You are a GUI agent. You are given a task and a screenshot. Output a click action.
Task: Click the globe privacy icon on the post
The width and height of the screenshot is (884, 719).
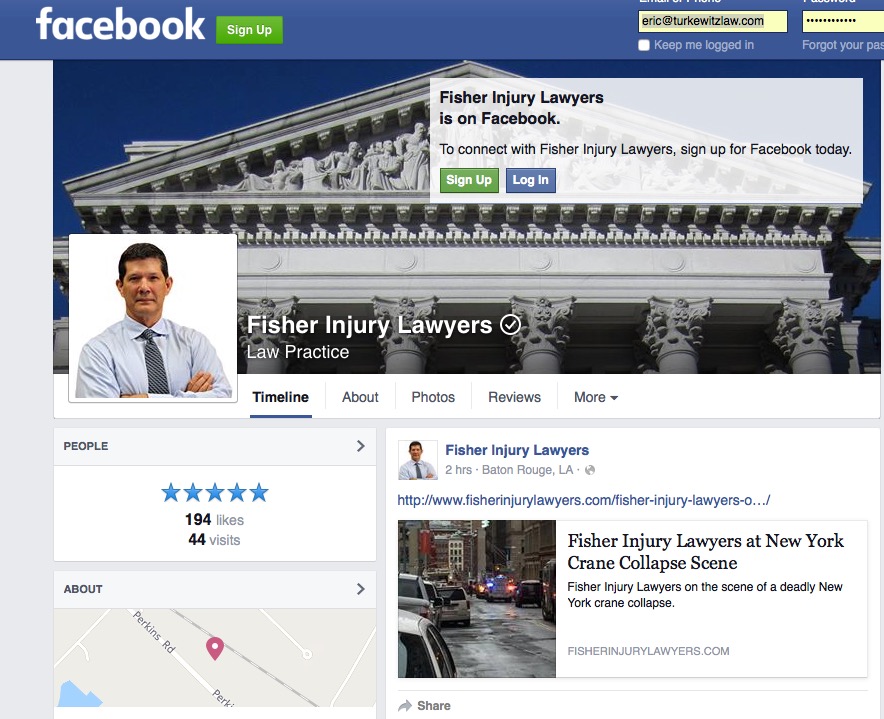click(590, 470)
